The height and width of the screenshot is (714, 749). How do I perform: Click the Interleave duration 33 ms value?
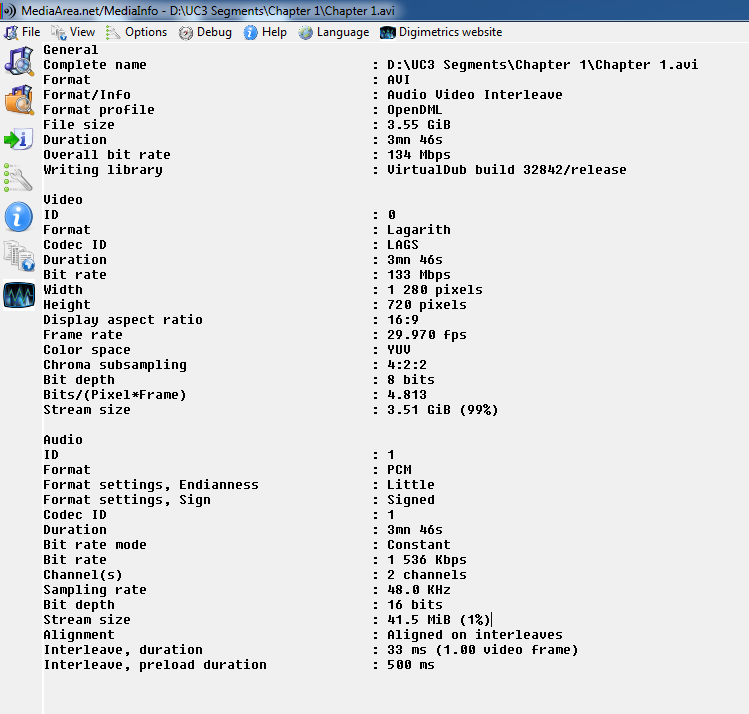[x=483, y=650]
